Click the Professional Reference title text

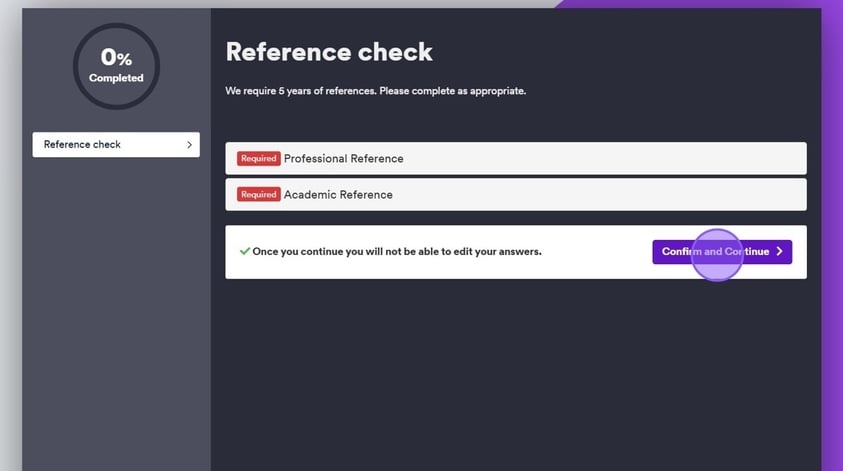(x=343, y=159)
